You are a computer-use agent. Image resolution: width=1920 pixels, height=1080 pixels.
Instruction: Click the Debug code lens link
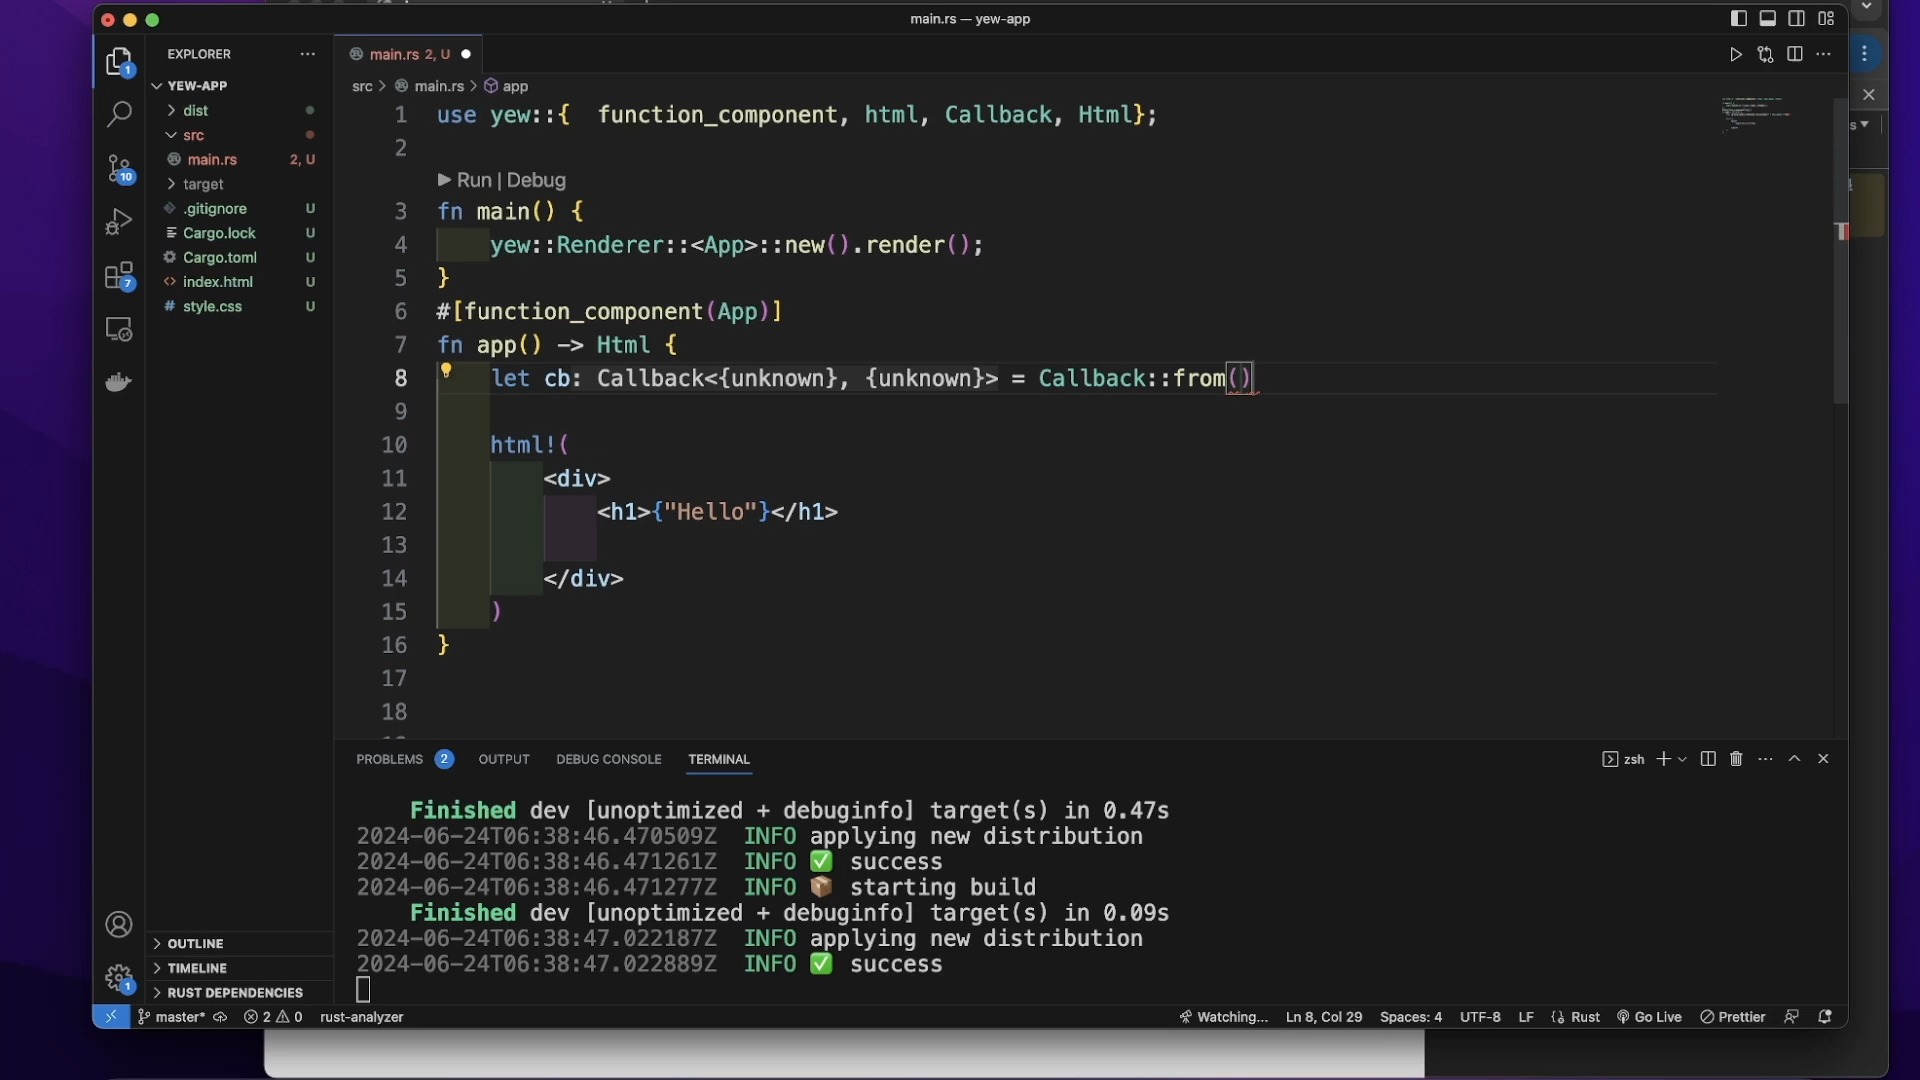point(537,181)
